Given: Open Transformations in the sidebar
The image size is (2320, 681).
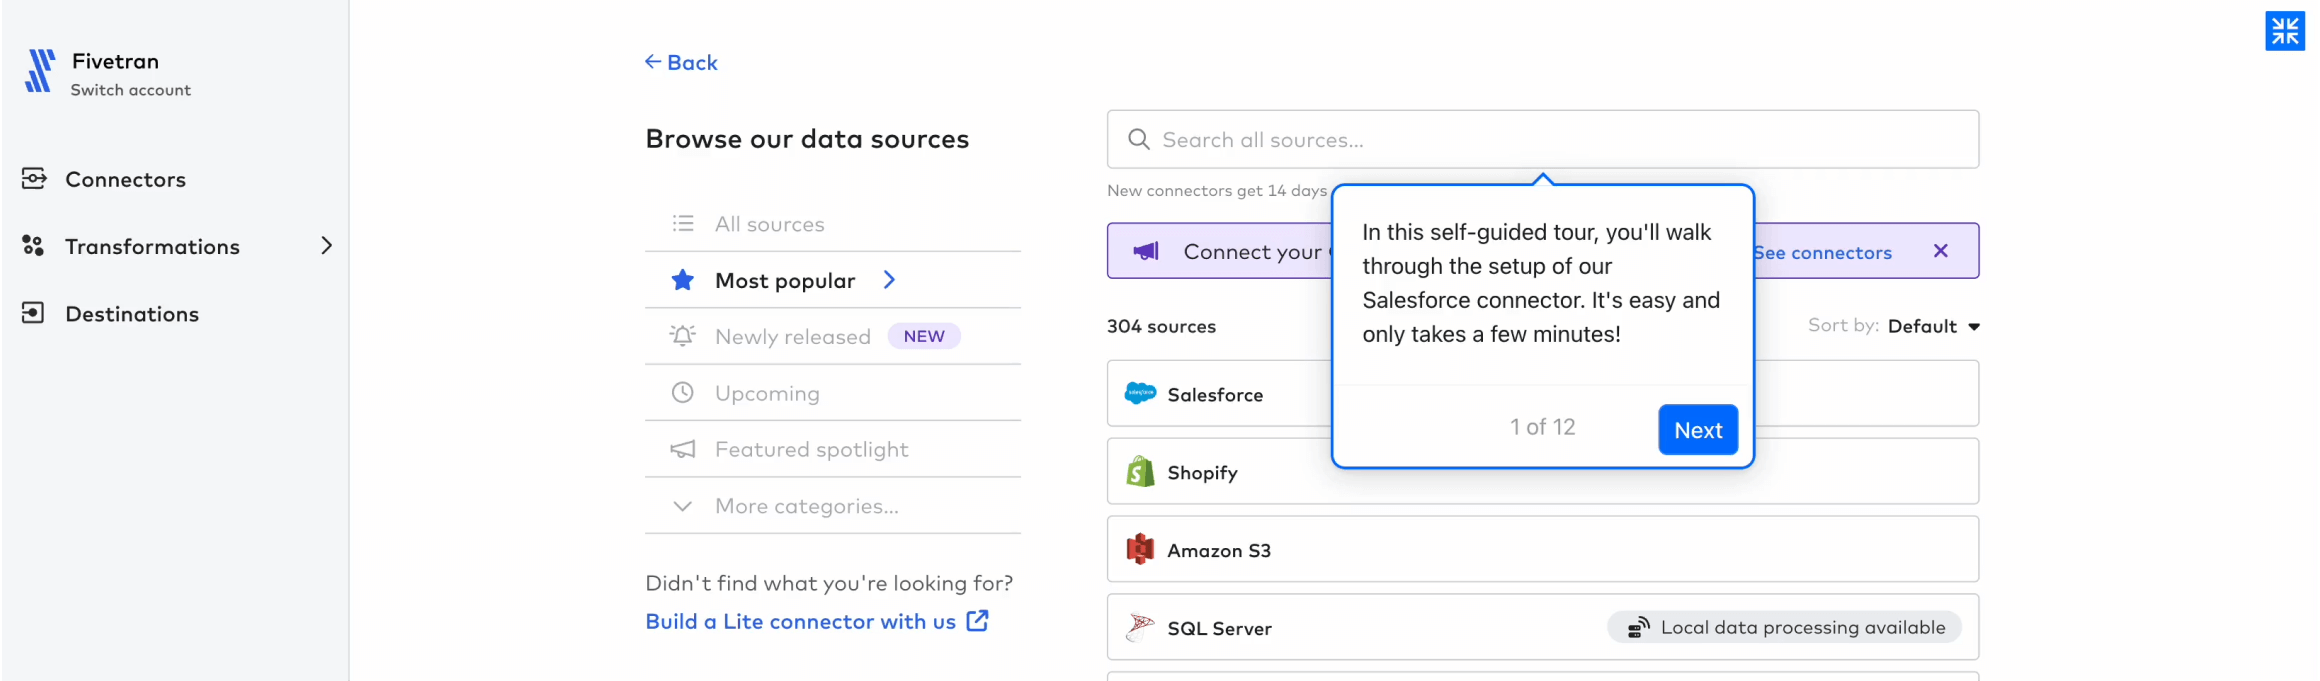Looking at the screenshot, I should click(152, 246).
